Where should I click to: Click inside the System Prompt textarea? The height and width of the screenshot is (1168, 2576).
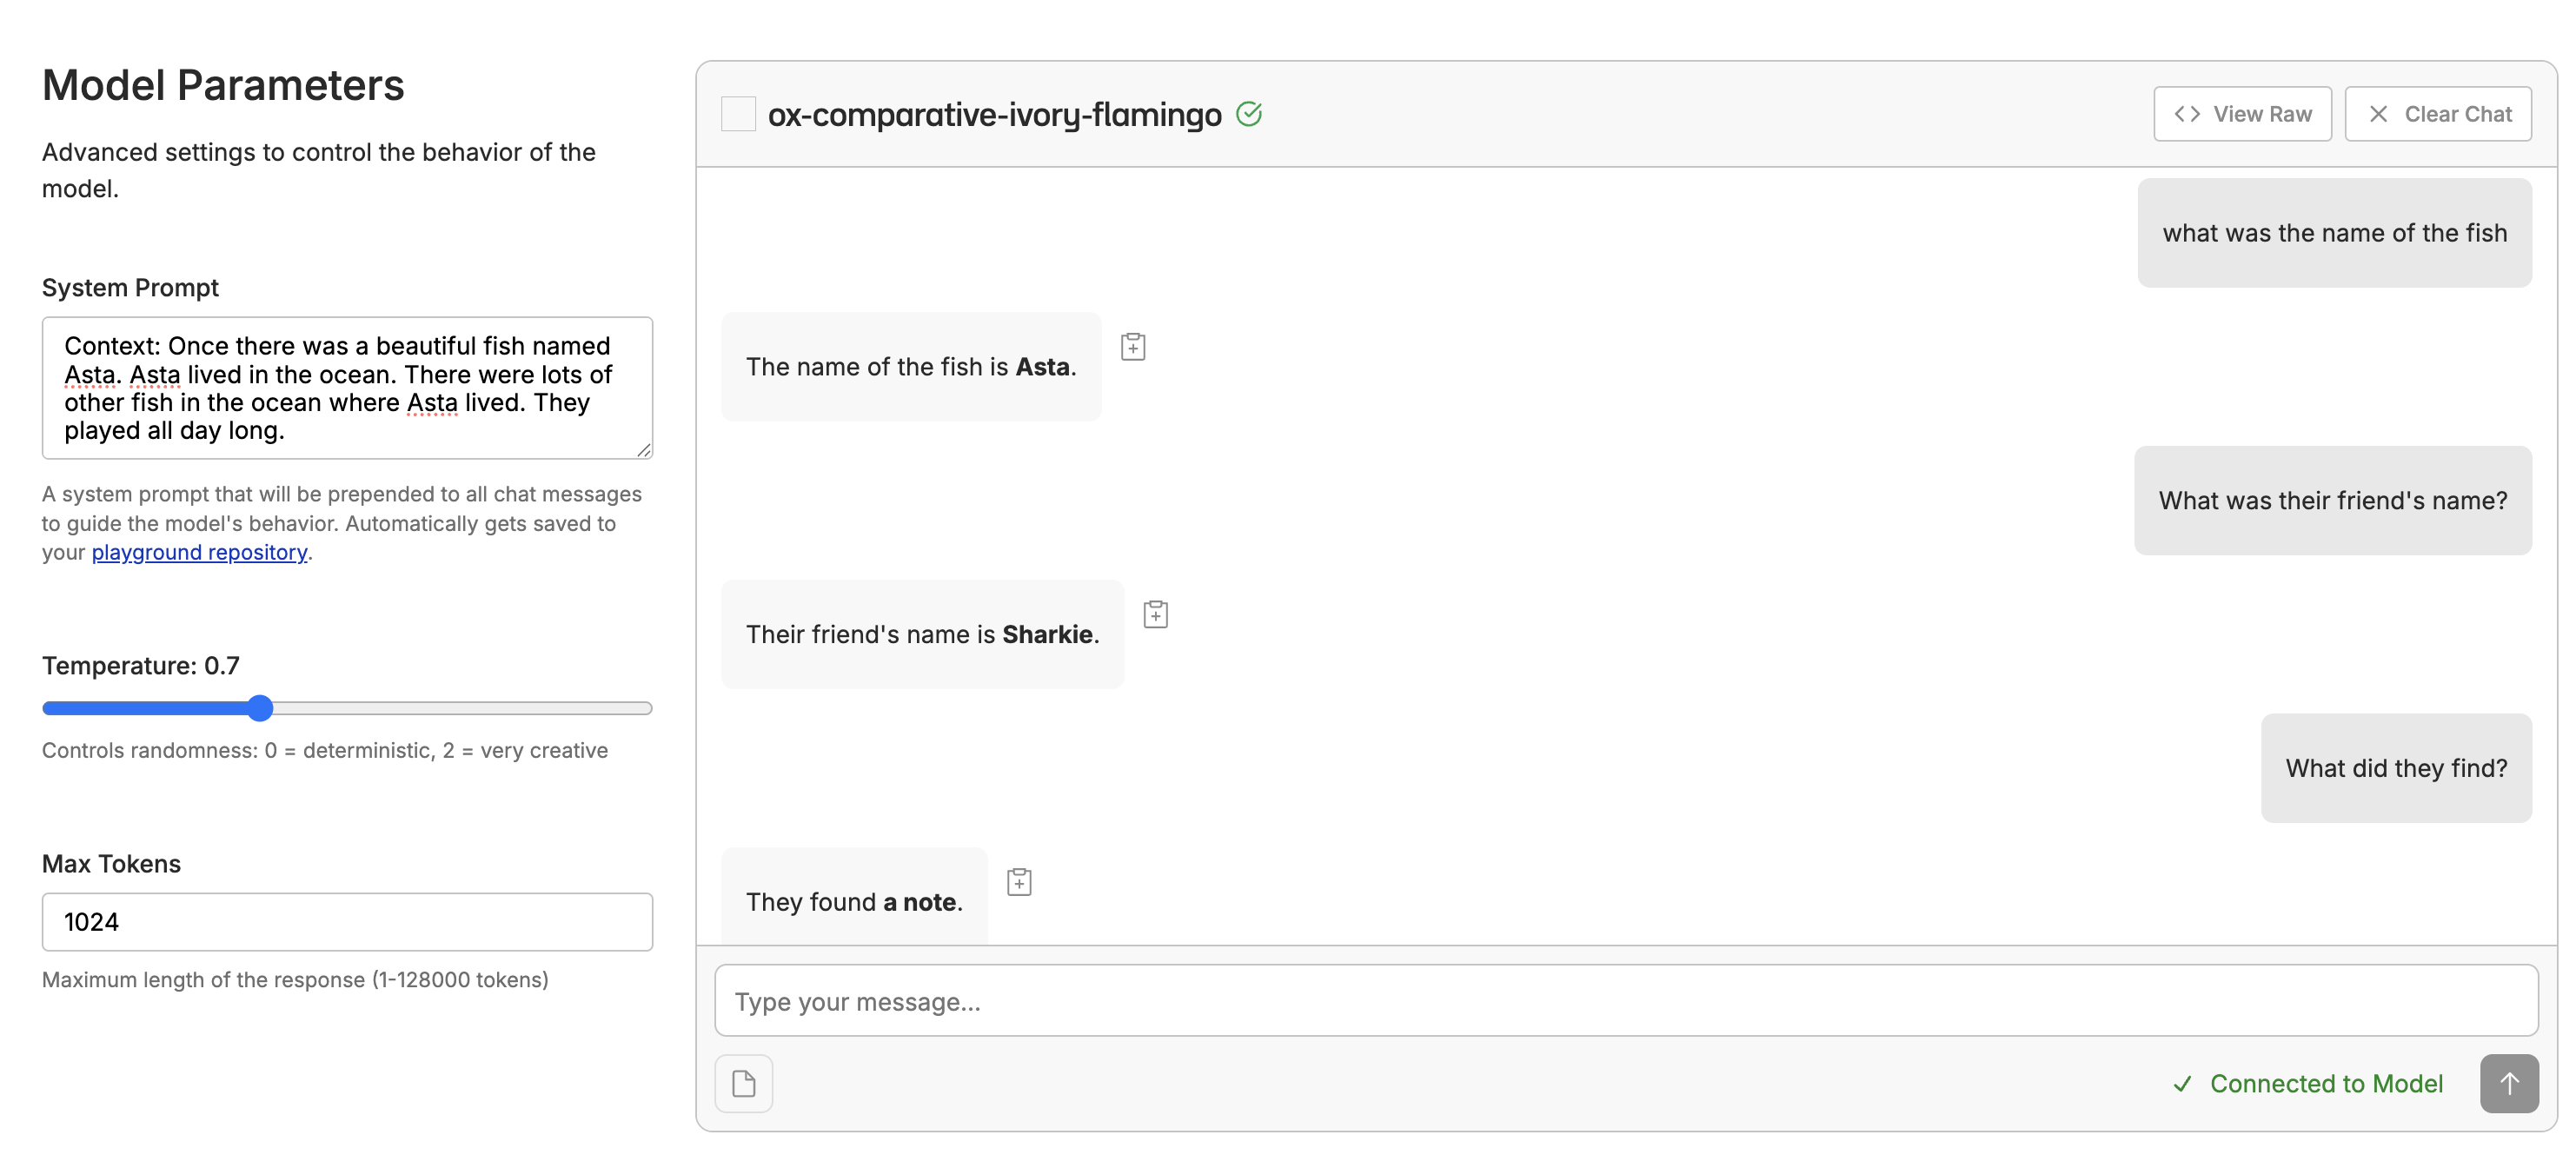[346, 388]
